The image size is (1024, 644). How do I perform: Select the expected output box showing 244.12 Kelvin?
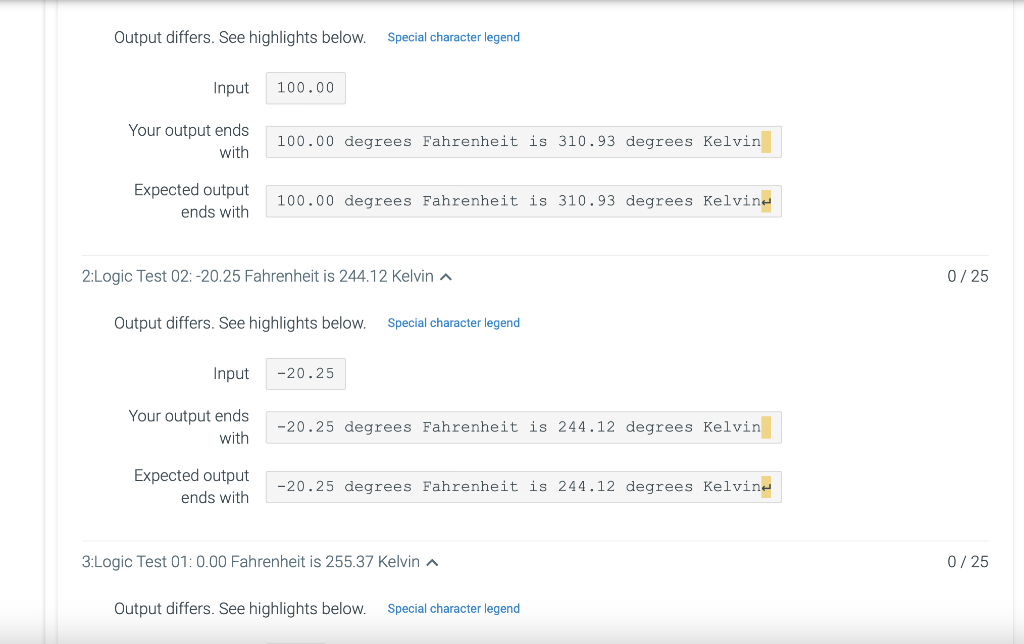pyautogui.click(x=523, y=486)
